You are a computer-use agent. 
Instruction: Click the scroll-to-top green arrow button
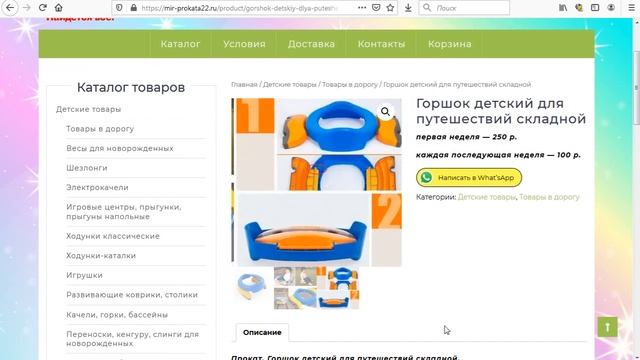click(x=607, y=327)
